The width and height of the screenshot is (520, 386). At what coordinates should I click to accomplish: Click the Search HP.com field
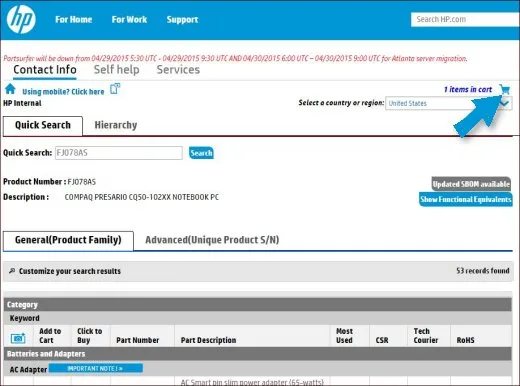(x=465, y=19)
